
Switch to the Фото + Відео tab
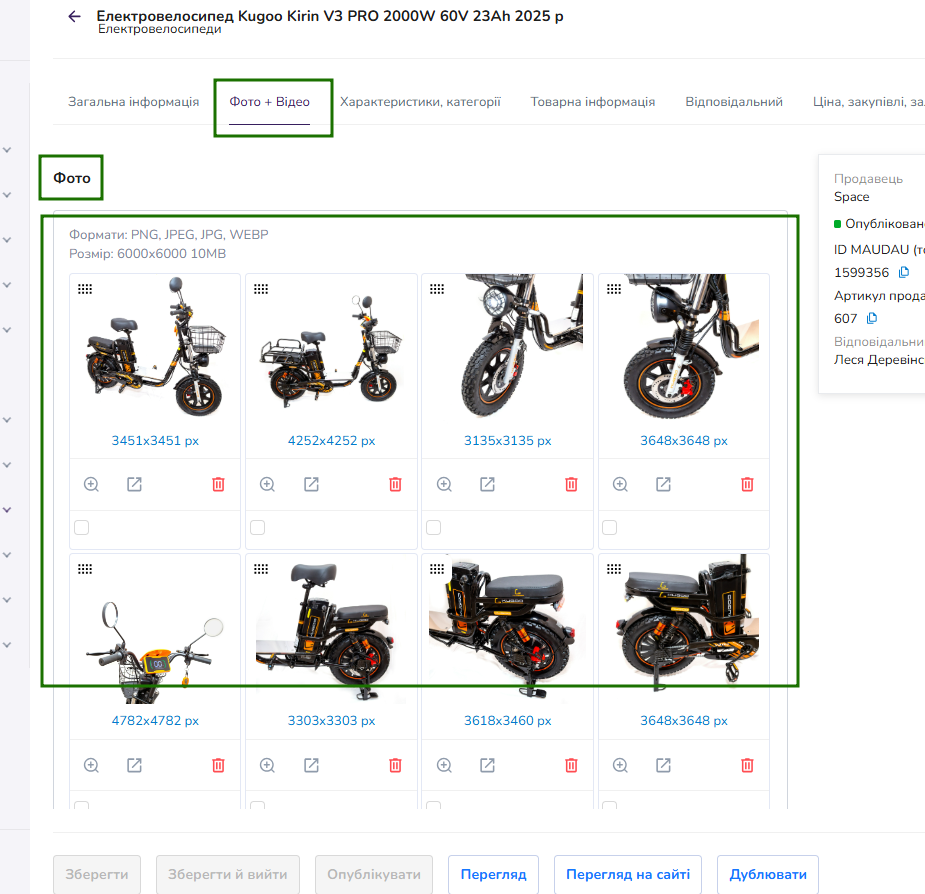270,101
